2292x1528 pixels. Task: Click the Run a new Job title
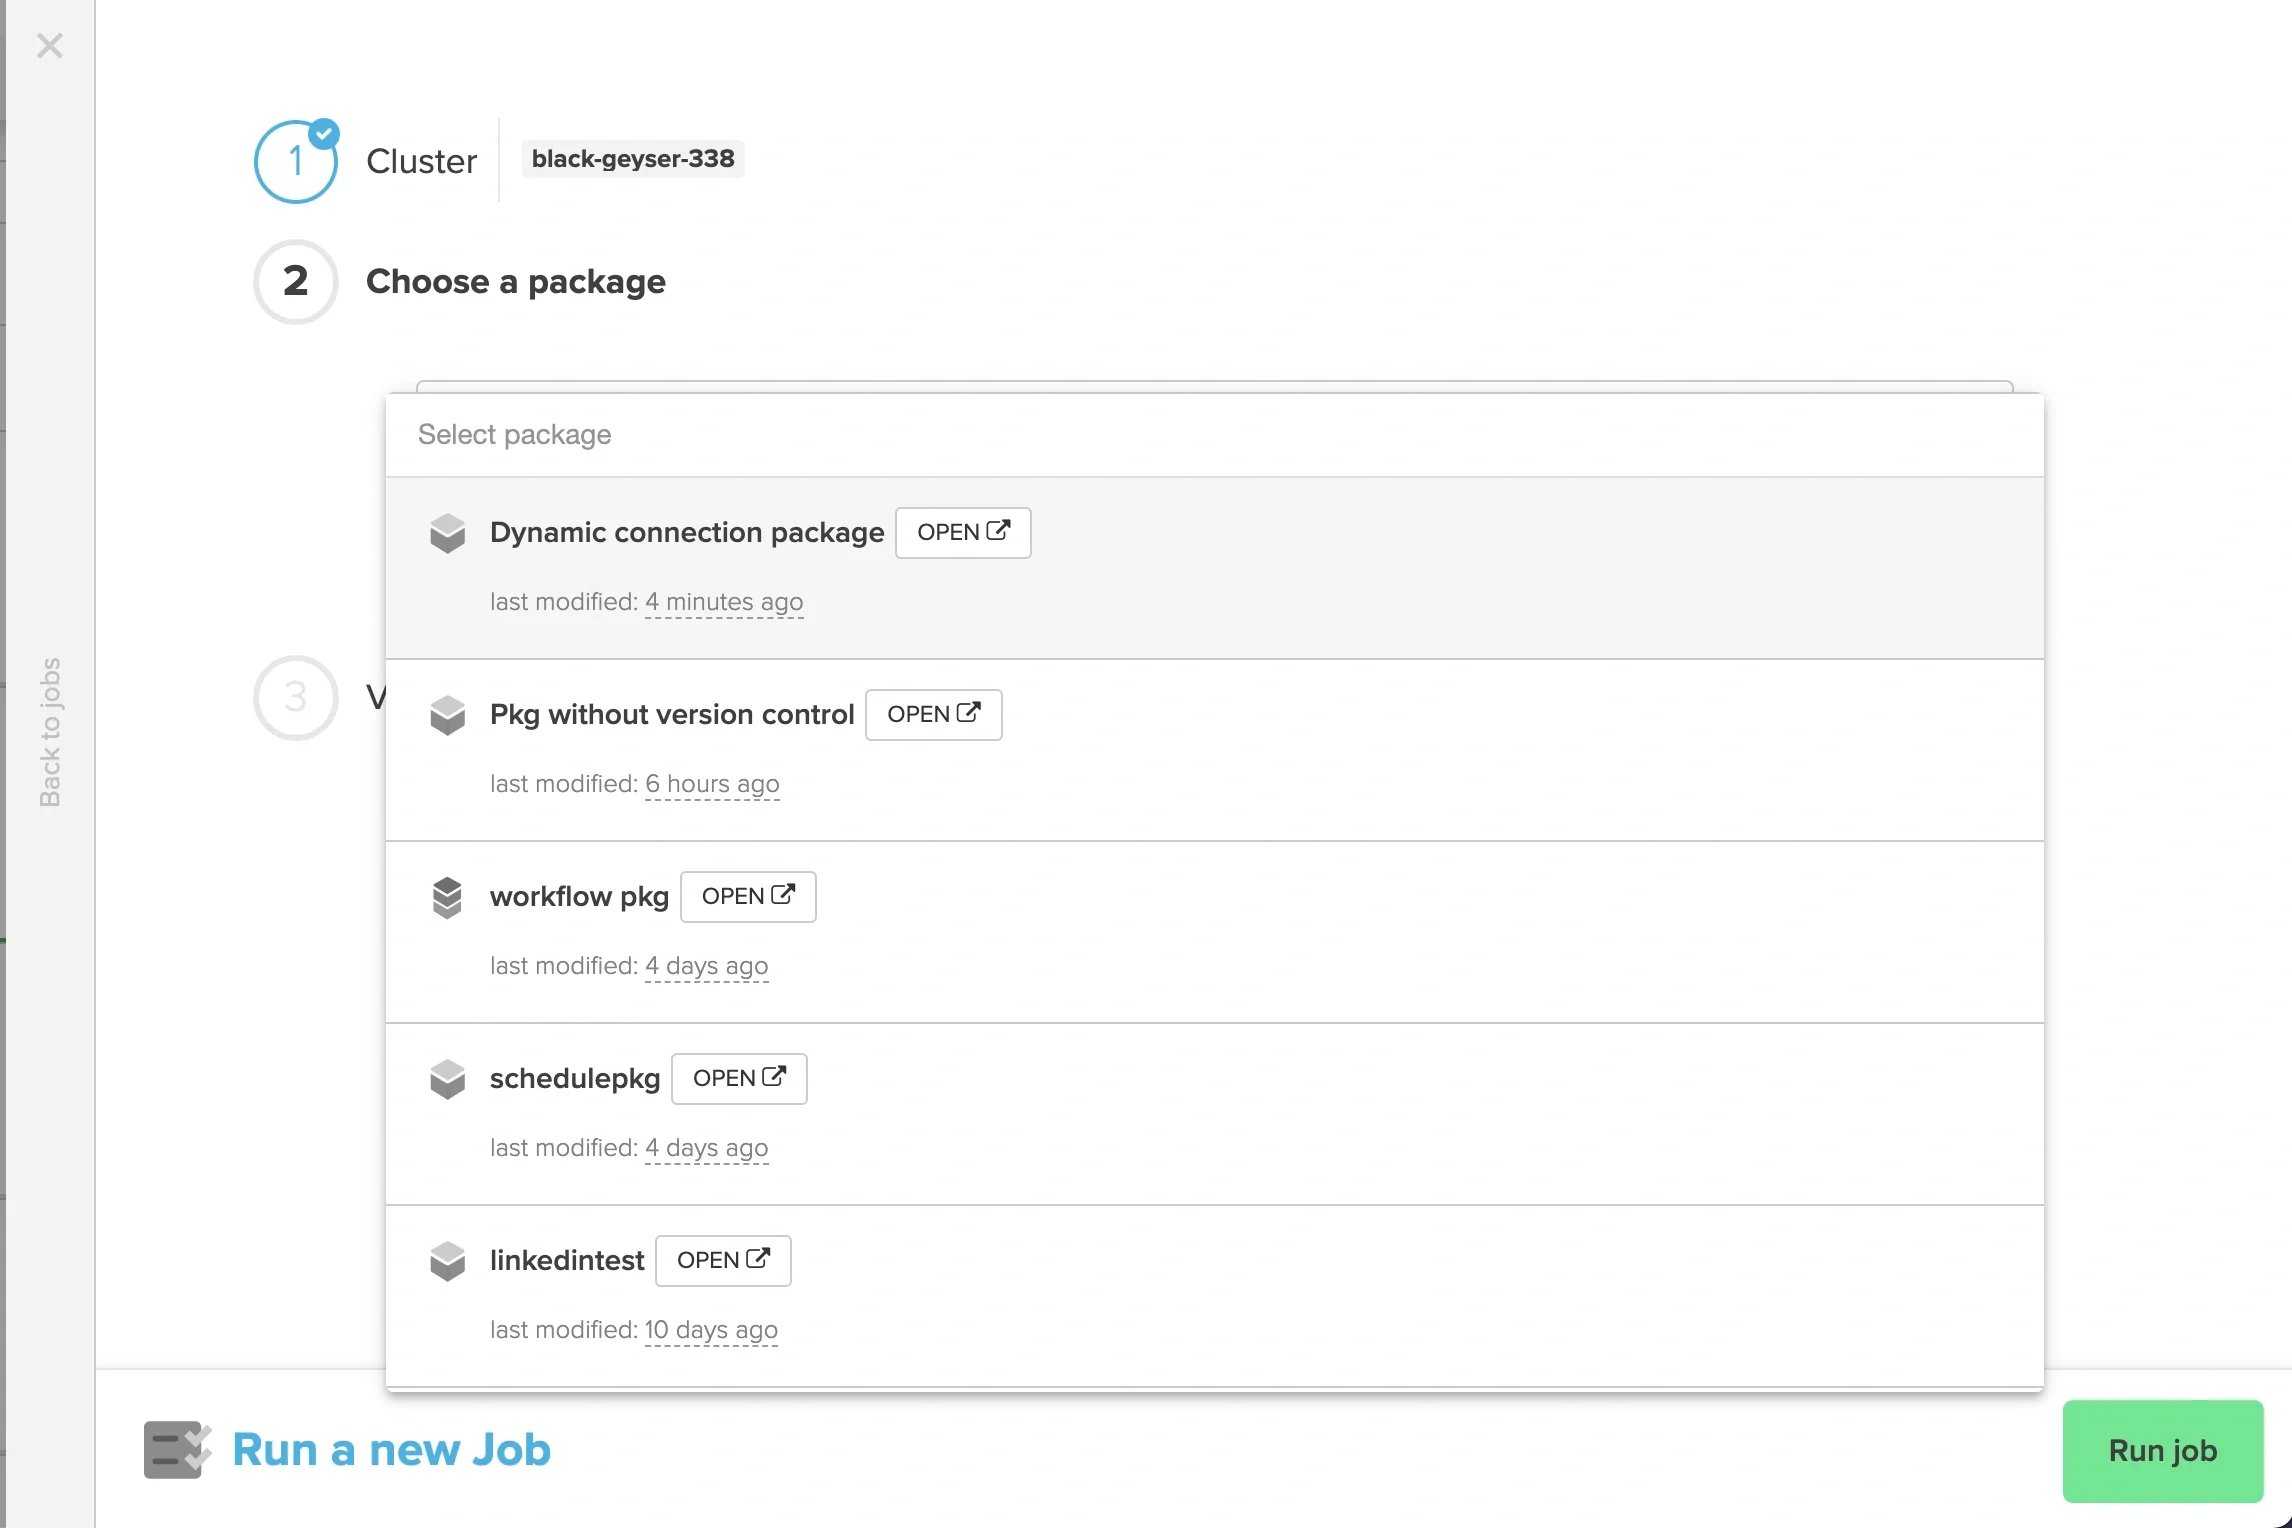point(391,1450)
